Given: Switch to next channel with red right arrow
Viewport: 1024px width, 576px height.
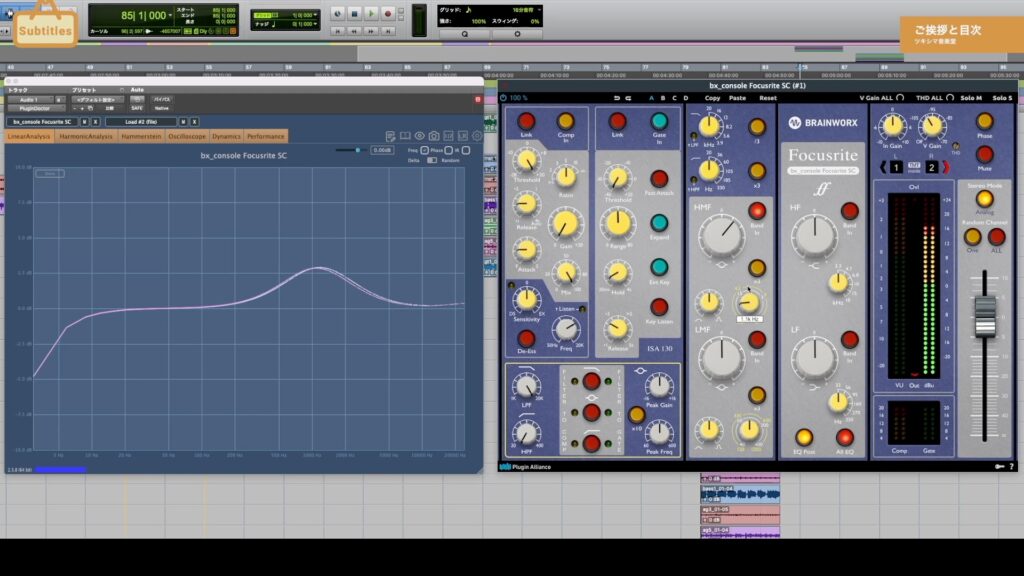Looking at the screenshot, I should 946,167.
